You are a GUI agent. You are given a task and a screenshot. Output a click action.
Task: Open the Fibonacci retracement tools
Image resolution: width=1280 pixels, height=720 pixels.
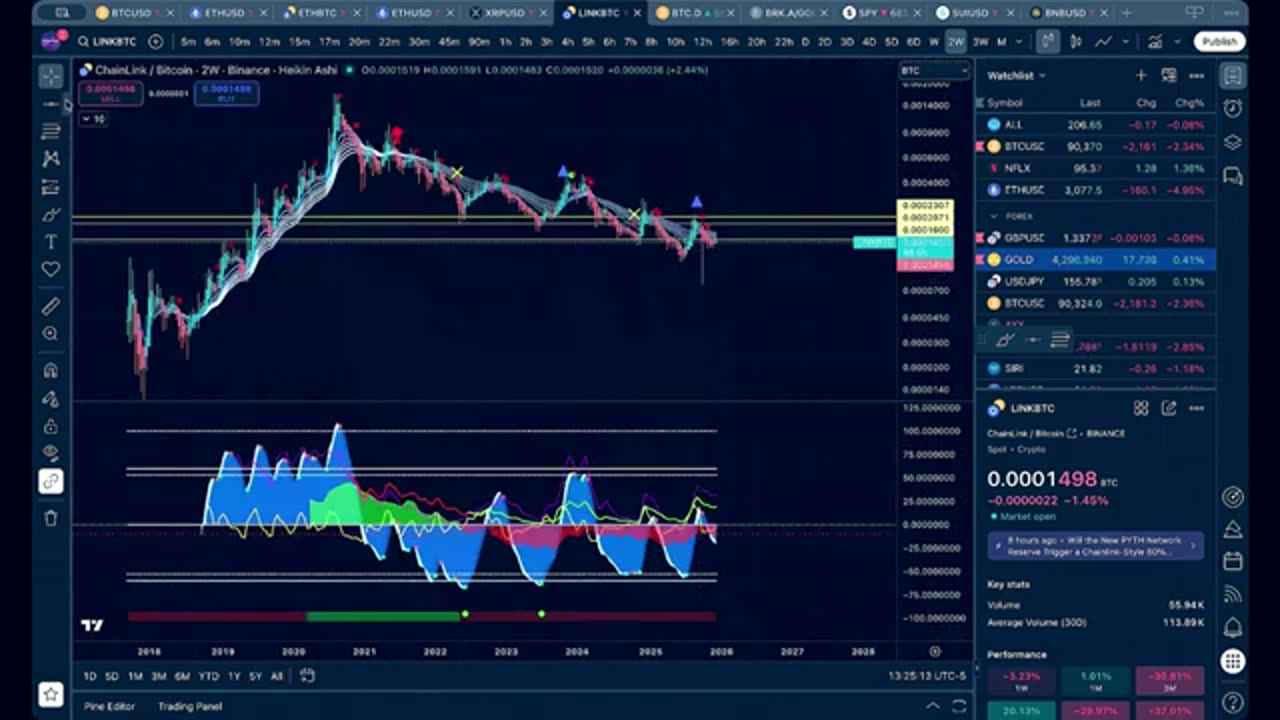(51, 131)
